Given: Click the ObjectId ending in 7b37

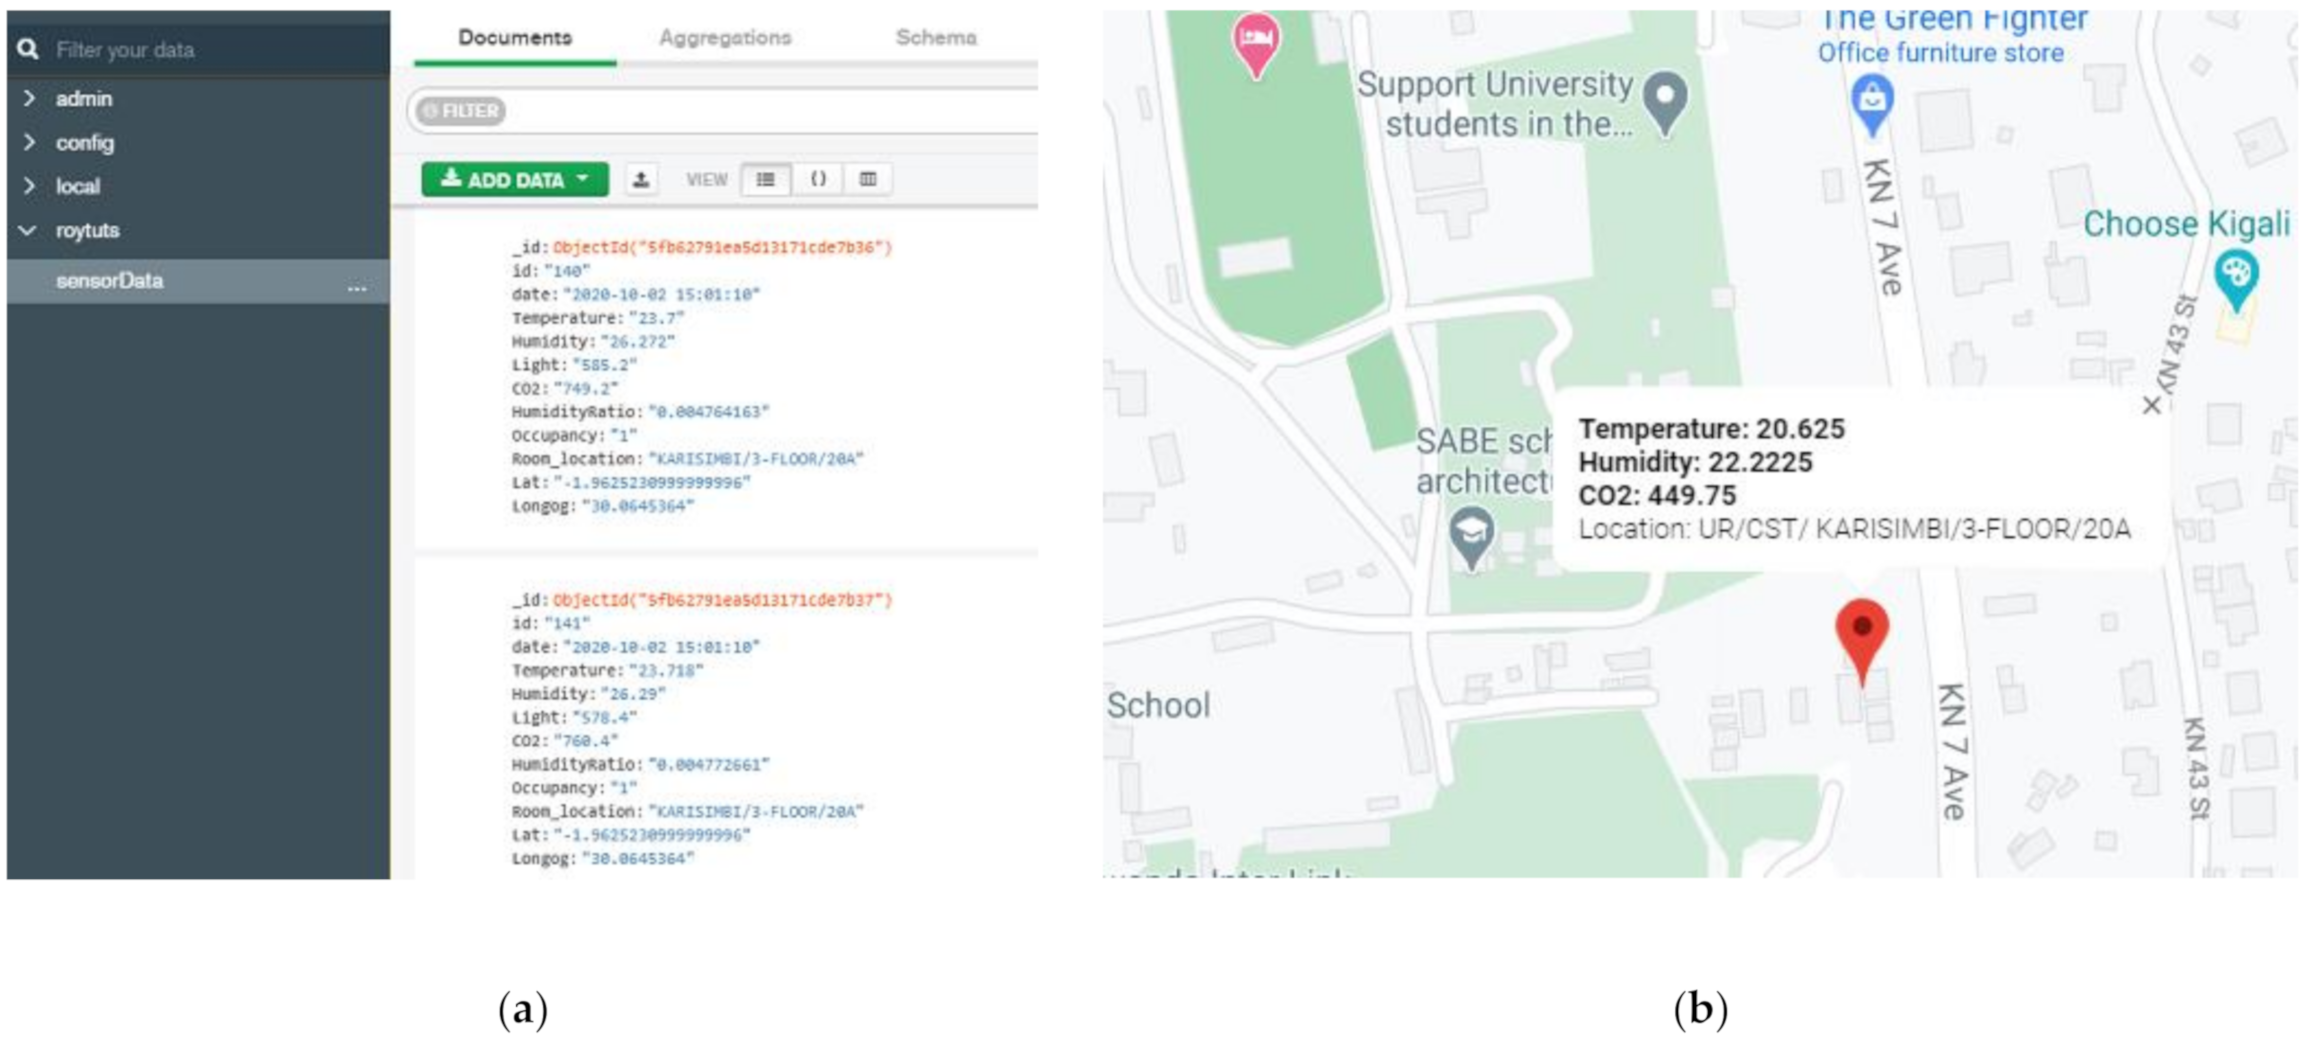Looking at the screenshot, I should tap(722, 600).
